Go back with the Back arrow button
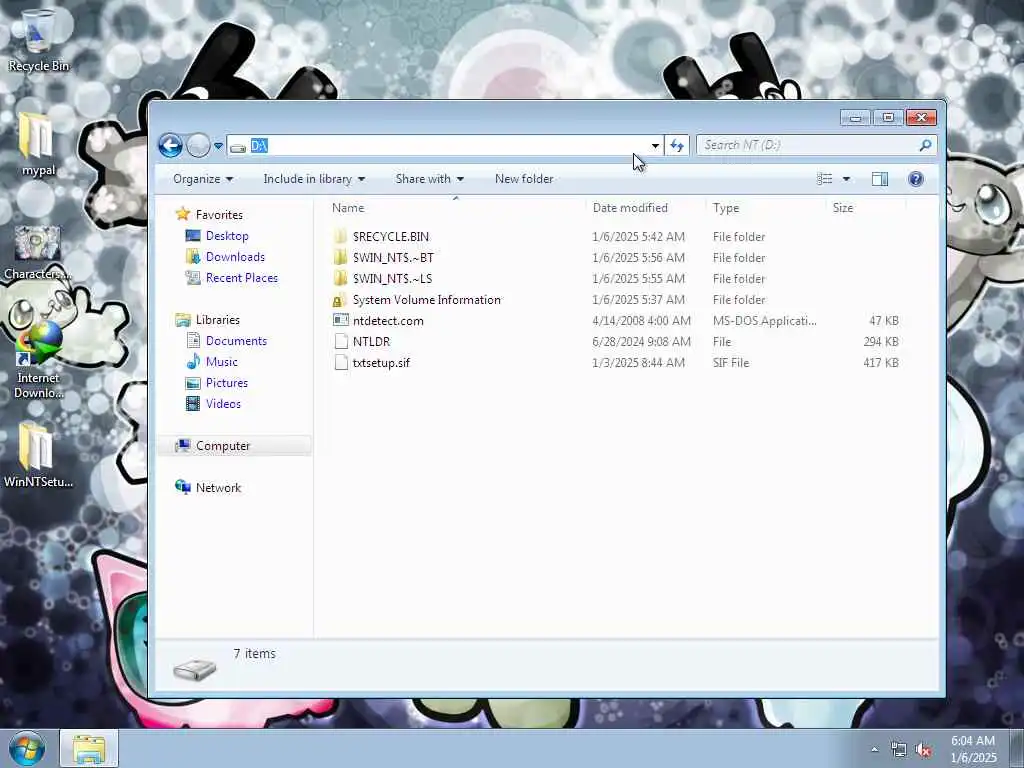 [170, 145]
